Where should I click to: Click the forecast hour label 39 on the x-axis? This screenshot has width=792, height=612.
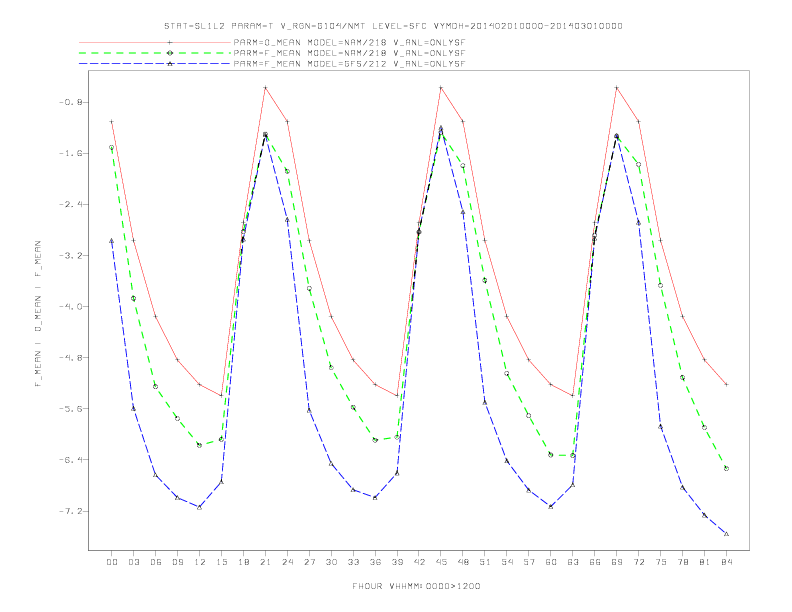tap(397, 562)
